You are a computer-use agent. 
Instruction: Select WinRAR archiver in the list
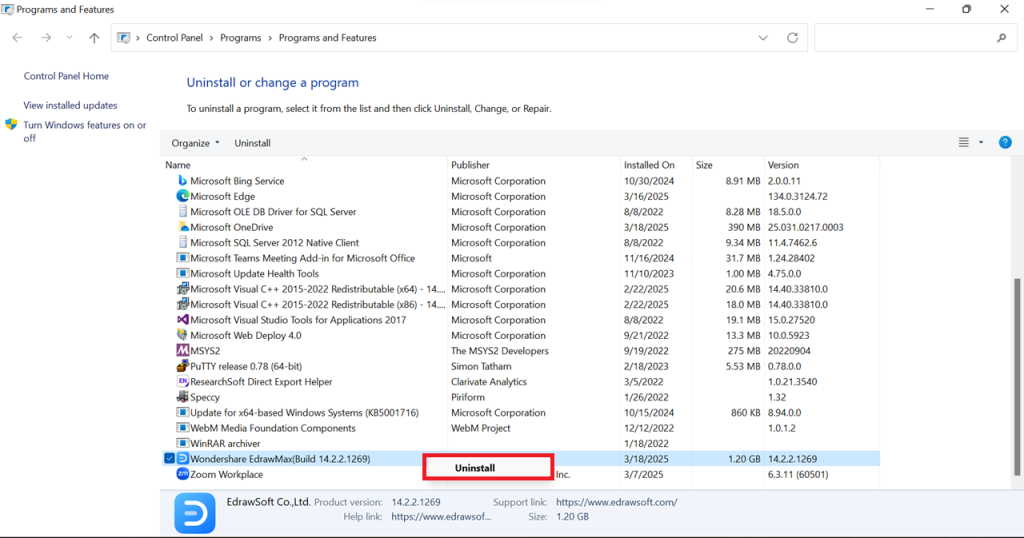tap(225, 443)
